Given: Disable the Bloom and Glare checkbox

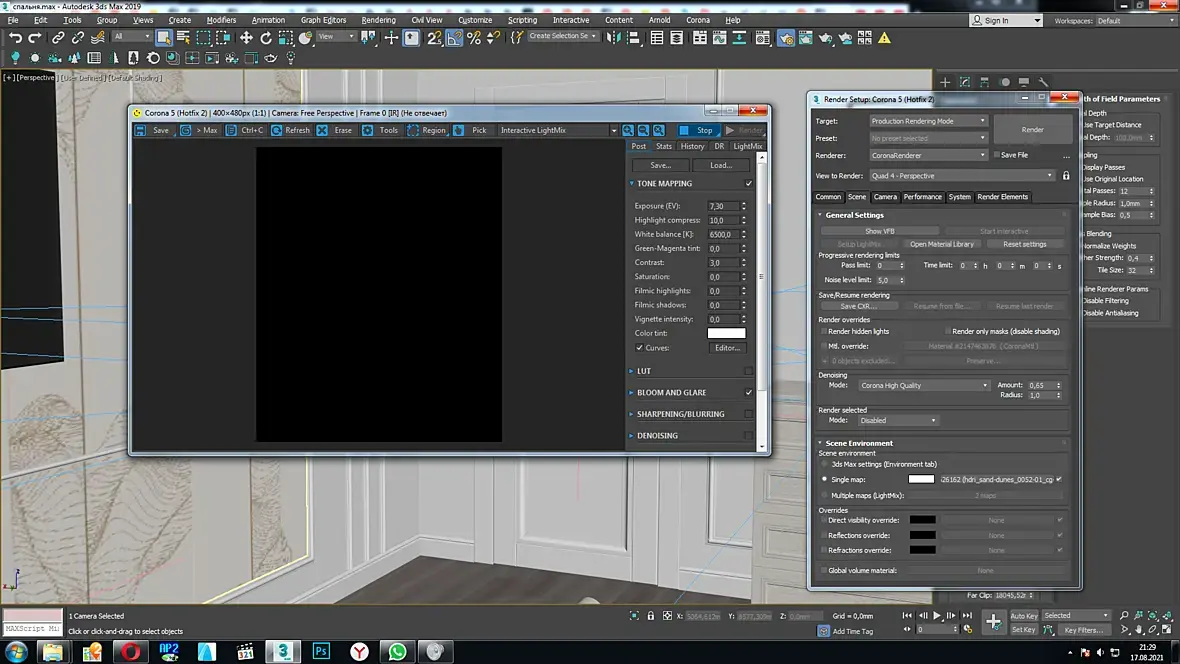Looking at the screenshot, I should (748, 393).
